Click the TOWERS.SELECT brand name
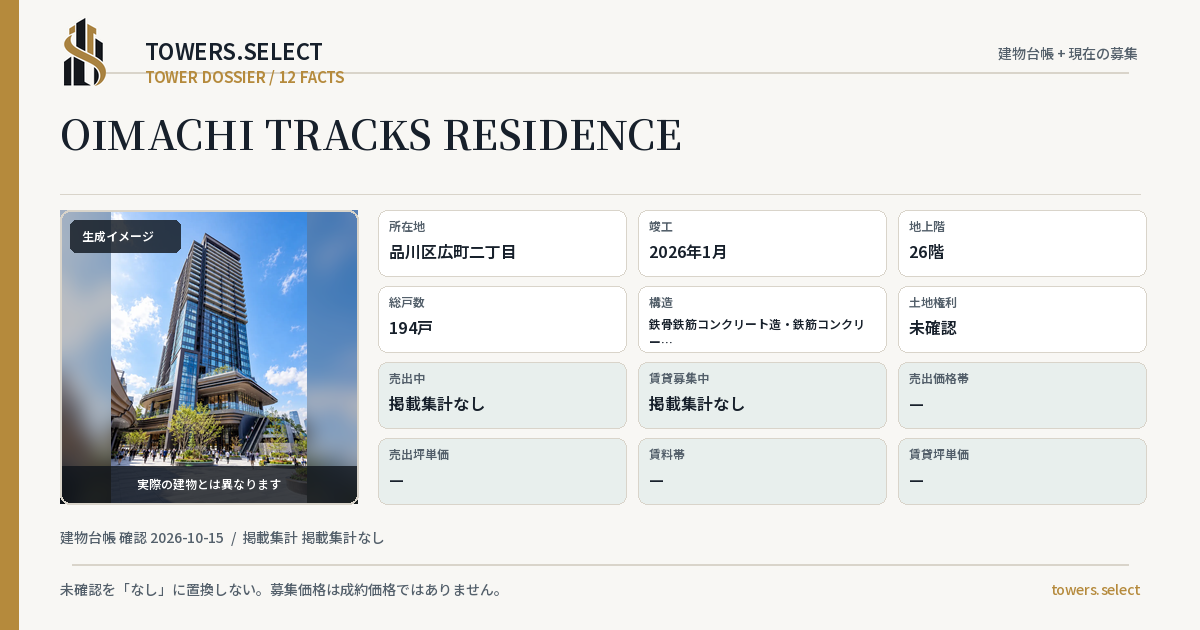The height and width of the screenshot is (630, 1200). (234, 52)
